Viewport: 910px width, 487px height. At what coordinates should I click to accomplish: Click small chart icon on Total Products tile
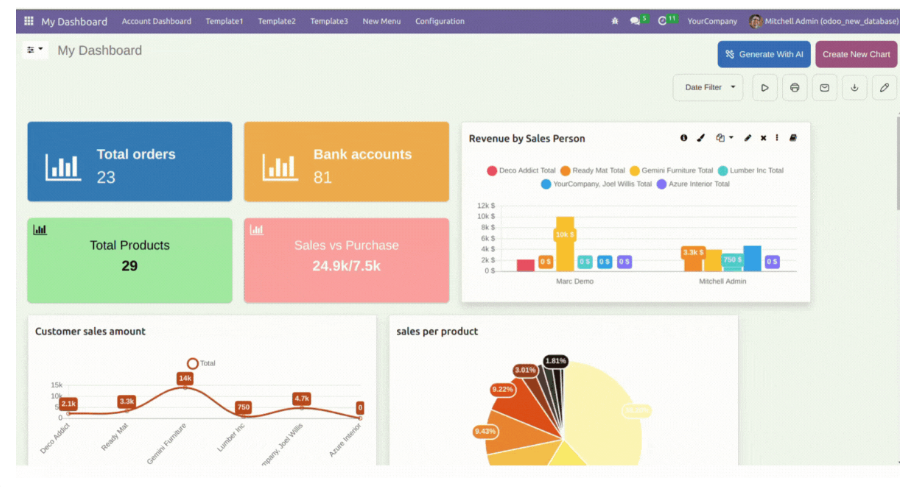(x=40, y=230)
